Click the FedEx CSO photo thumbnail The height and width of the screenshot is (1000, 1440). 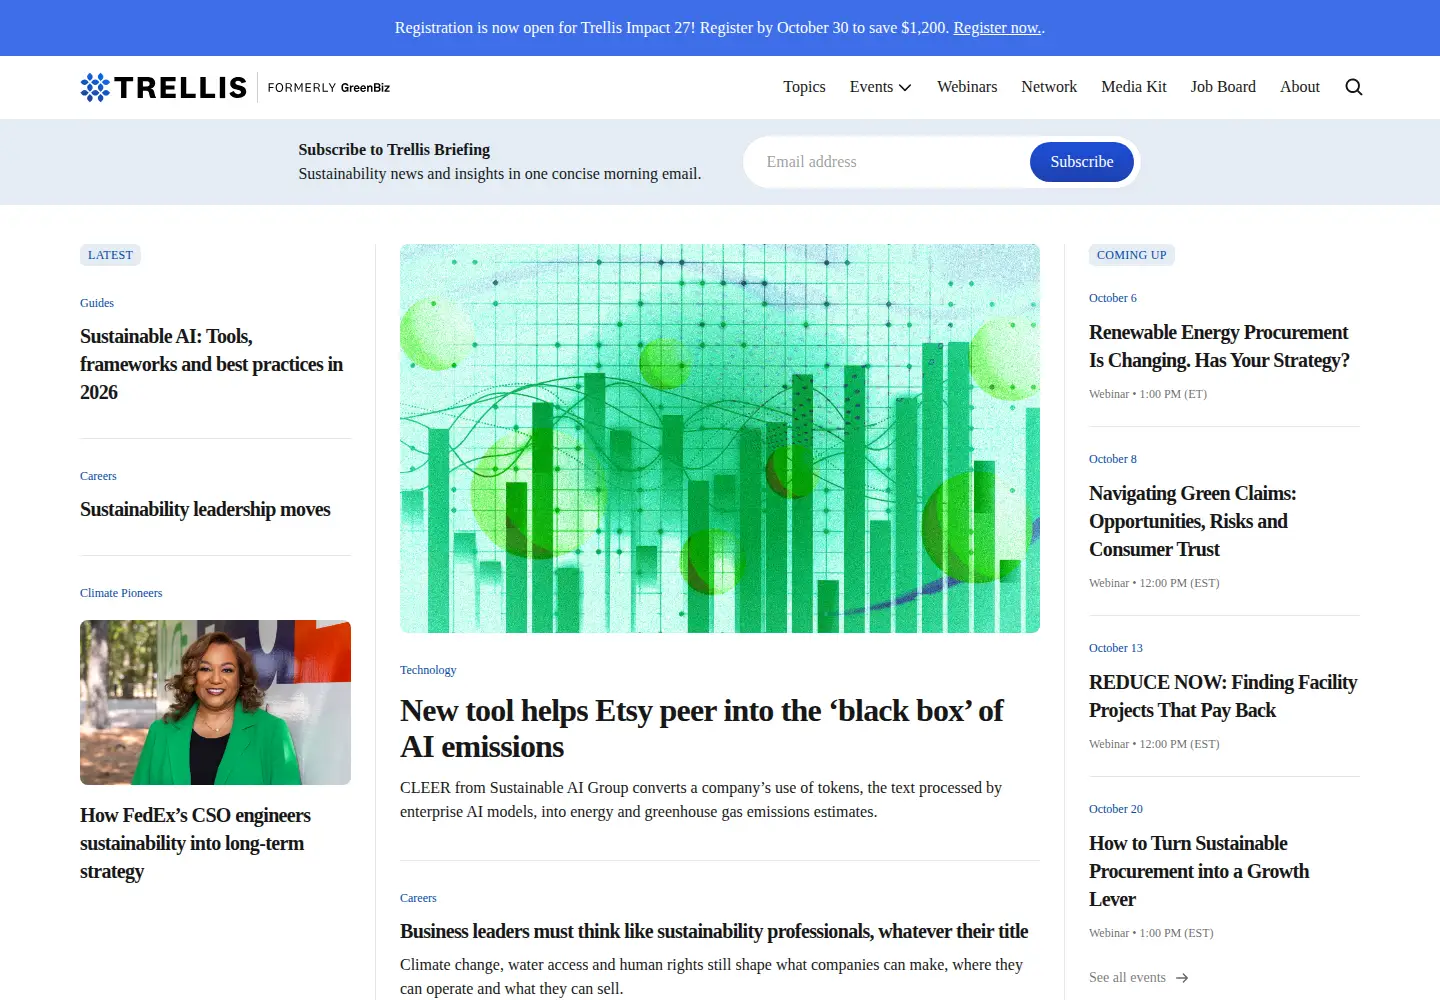tap(215, 702)
